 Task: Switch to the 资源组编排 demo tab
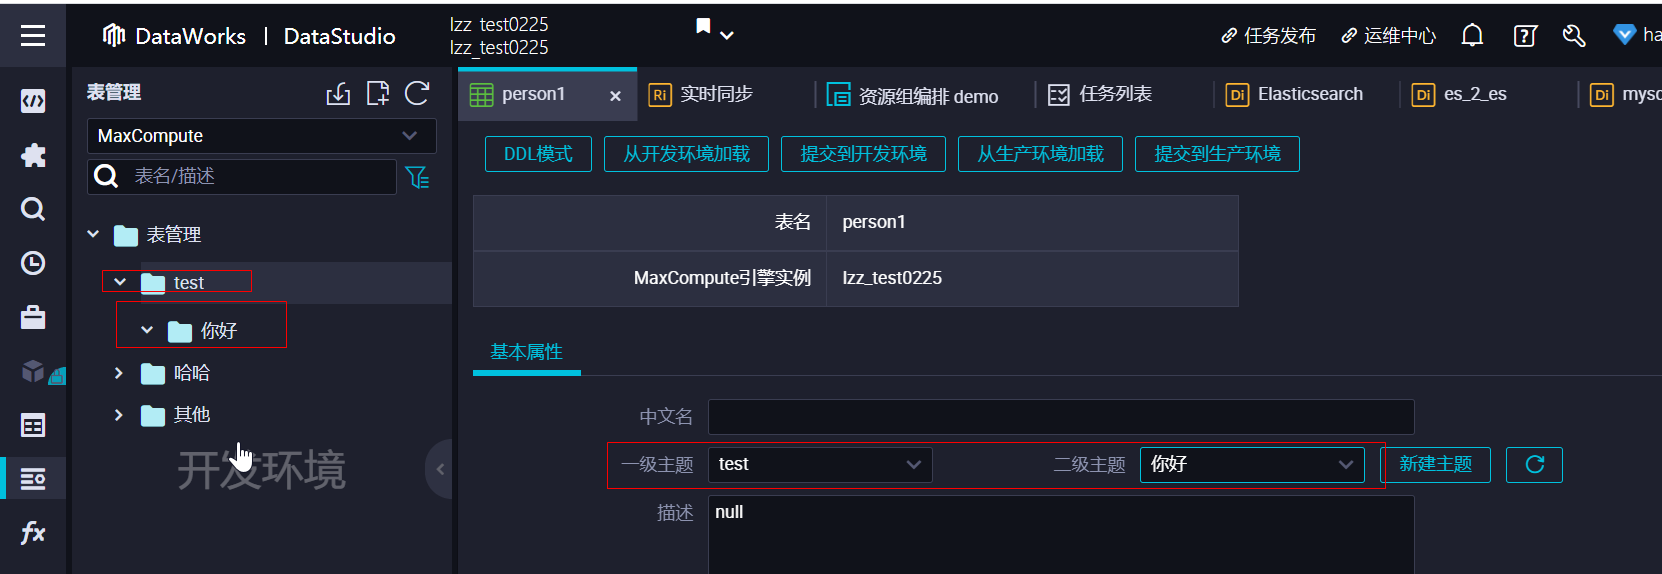click(x=912, y=96)
